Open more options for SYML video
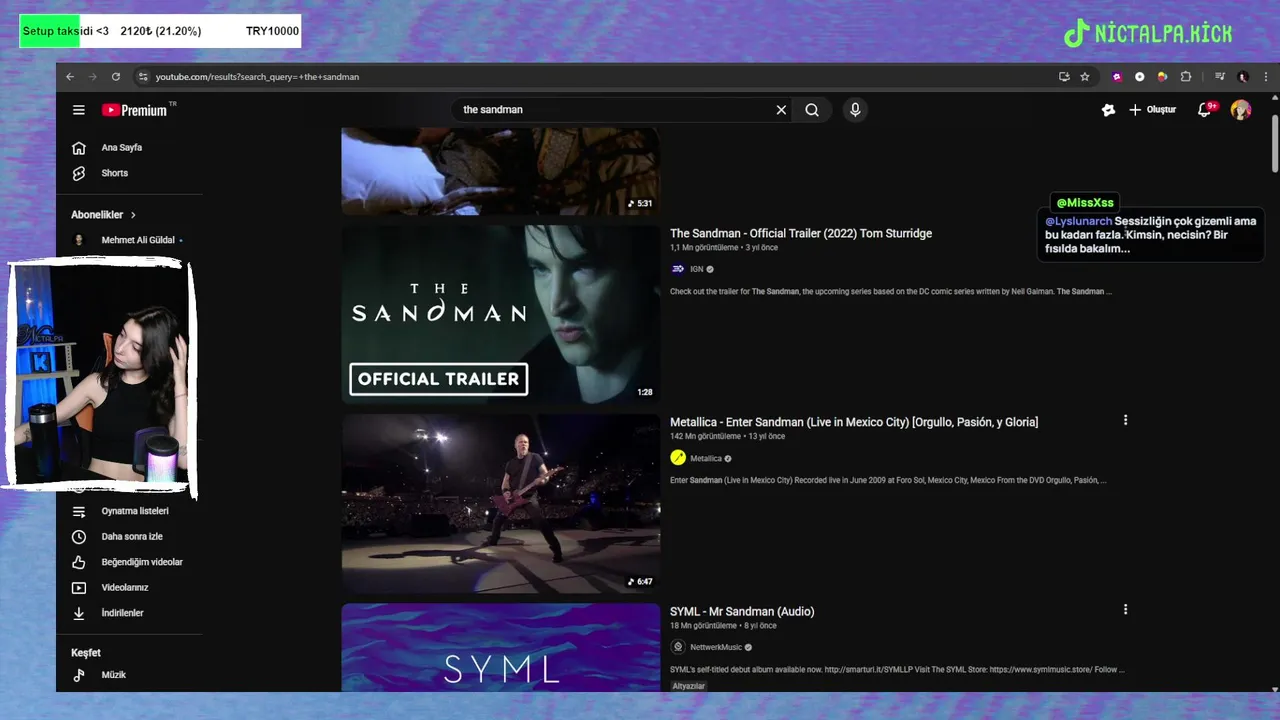 pos(1125,609)
